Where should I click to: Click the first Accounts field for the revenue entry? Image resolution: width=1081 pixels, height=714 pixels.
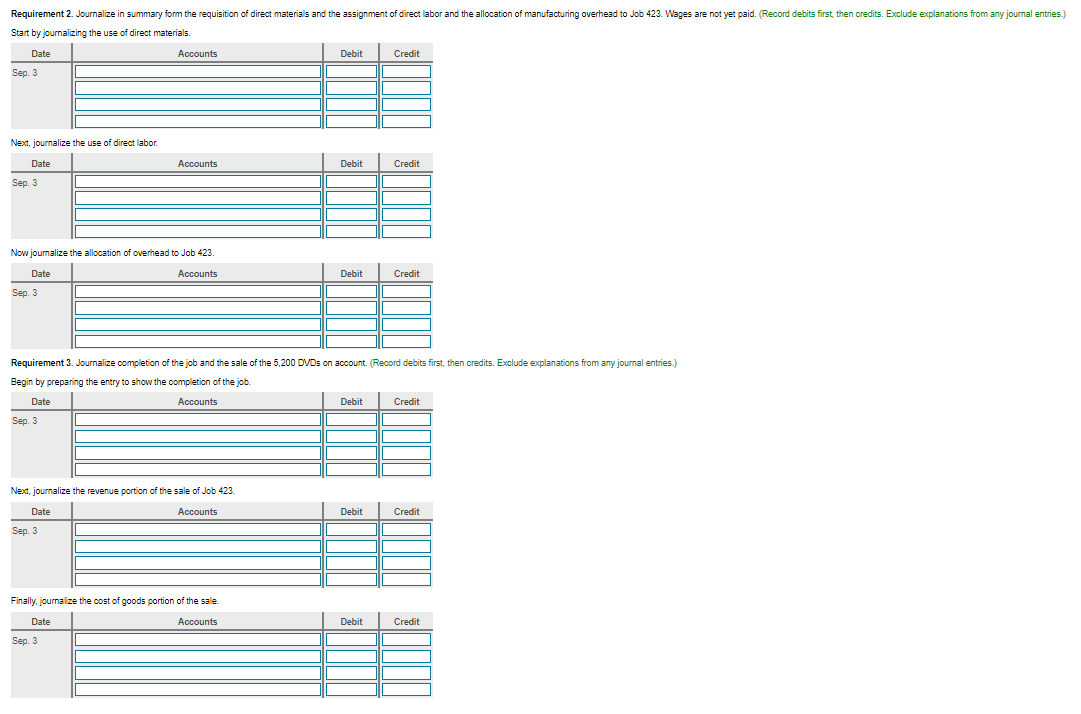197,529
